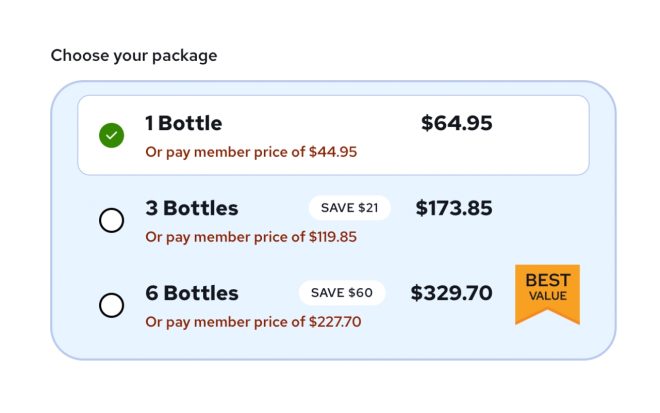Image resolution: width=660 pixels, height=413 pixels.
Task: Click the 6 Bottles option row
Action: pyautogui.click(x=333, y=305)
